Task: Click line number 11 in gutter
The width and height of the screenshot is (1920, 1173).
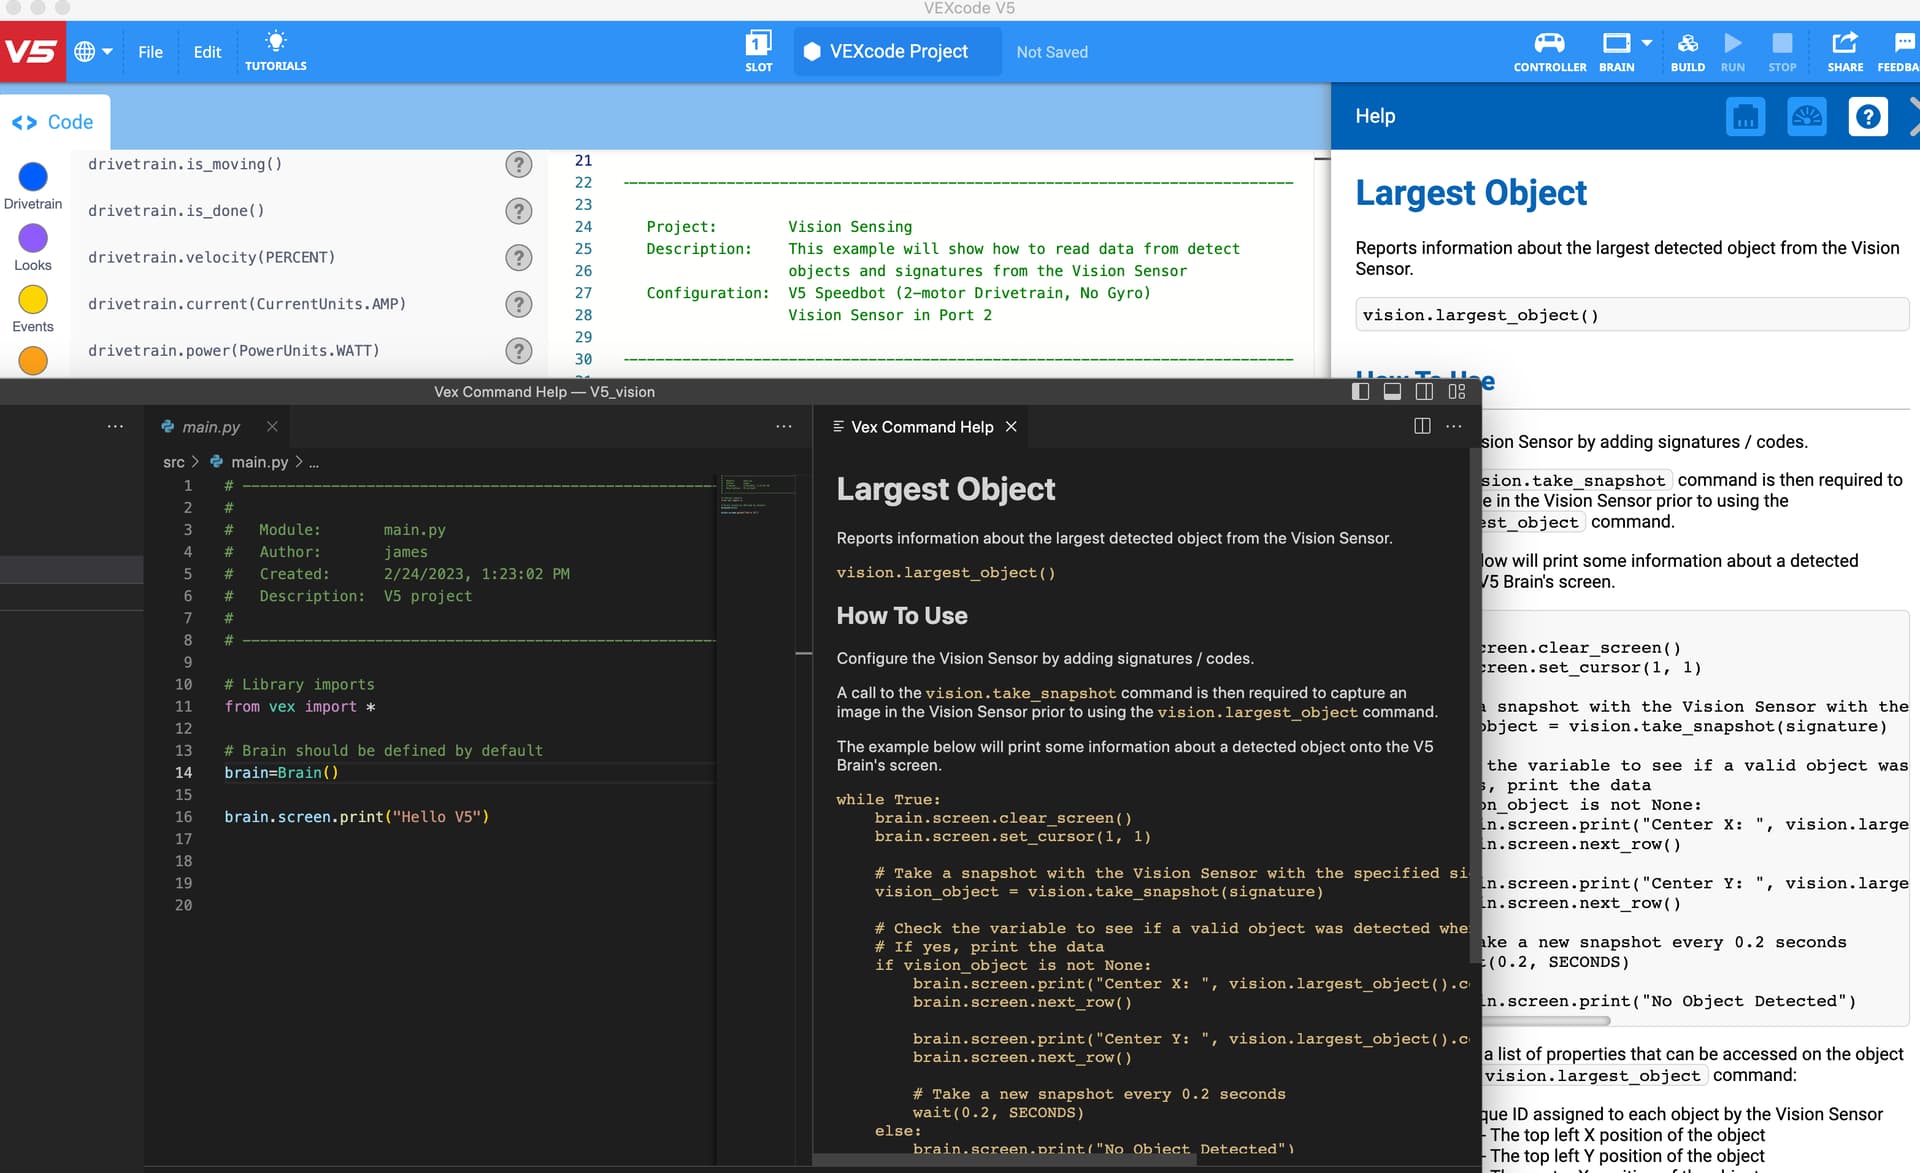Action: point(184,707)
